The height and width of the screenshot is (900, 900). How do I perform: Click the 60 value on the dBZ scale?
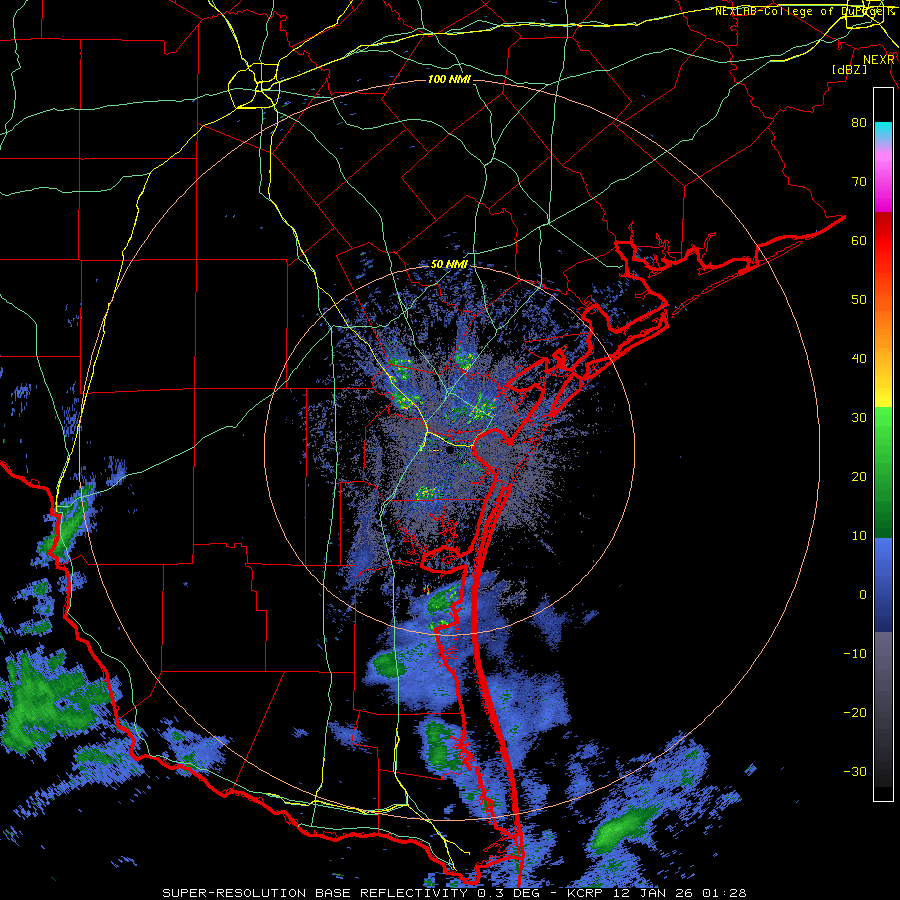coord(859,240)
